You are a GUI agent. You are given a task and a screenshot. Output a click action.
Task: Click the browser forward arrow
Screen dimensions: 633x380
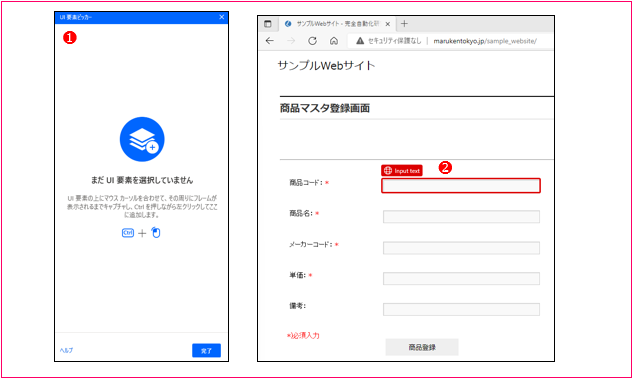[x=291, y=41]
